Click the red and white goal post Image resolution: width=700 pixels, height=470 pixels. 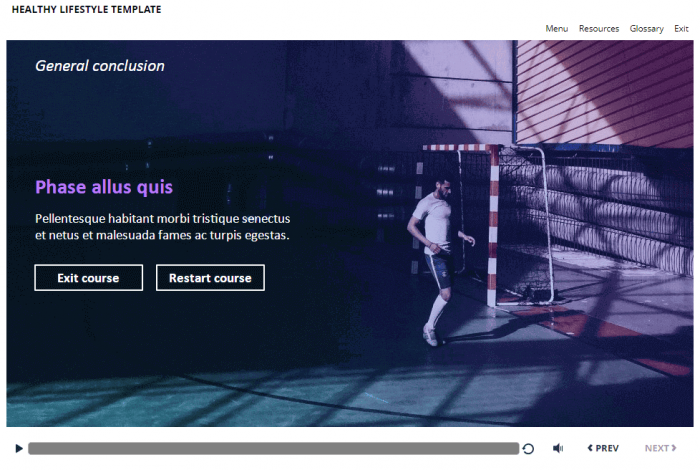[x=494, y=220]
